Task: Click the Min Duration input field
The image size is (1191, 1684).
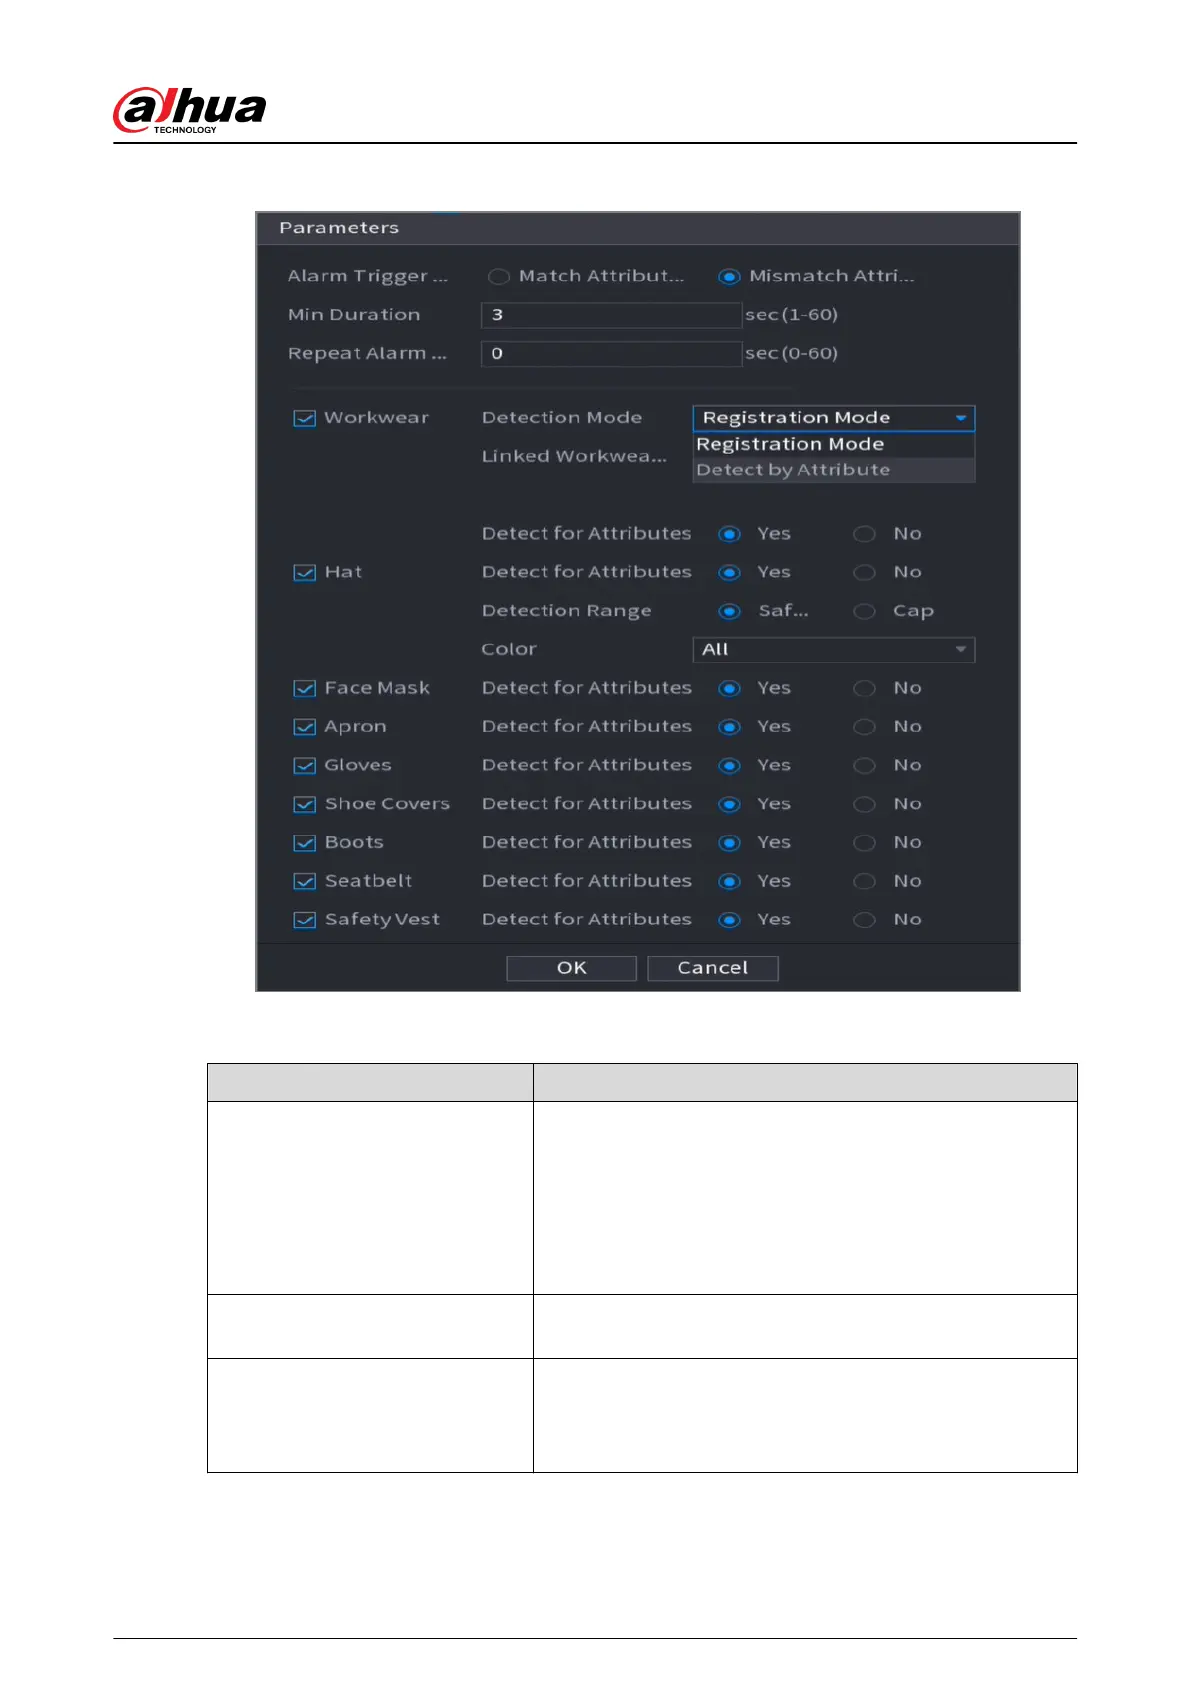Action: [x=611, y=315]
